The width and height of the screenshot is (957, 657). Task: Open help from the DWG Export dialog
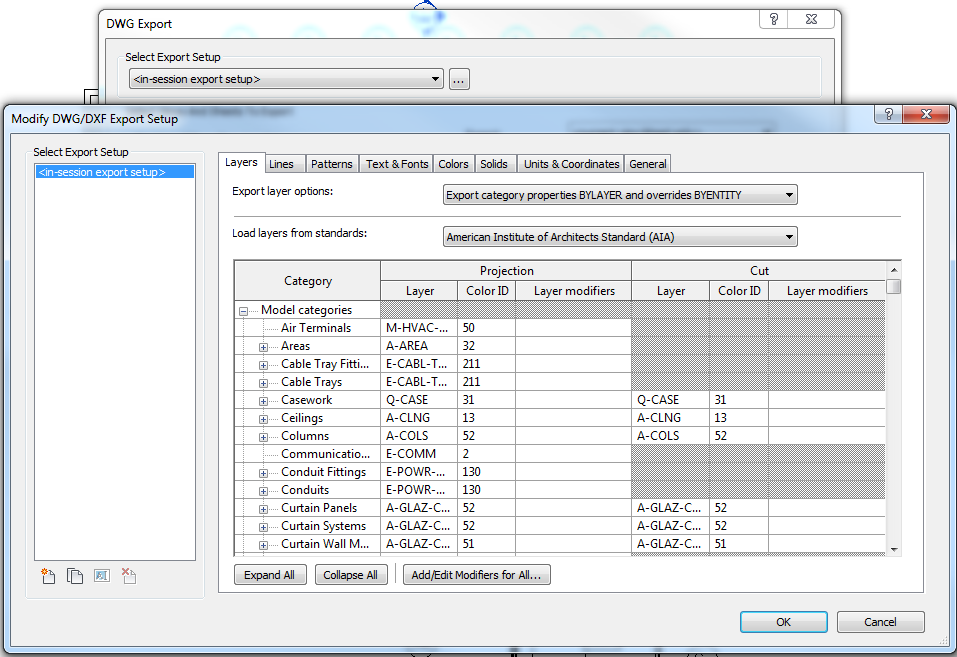click(x=772, y=19)
